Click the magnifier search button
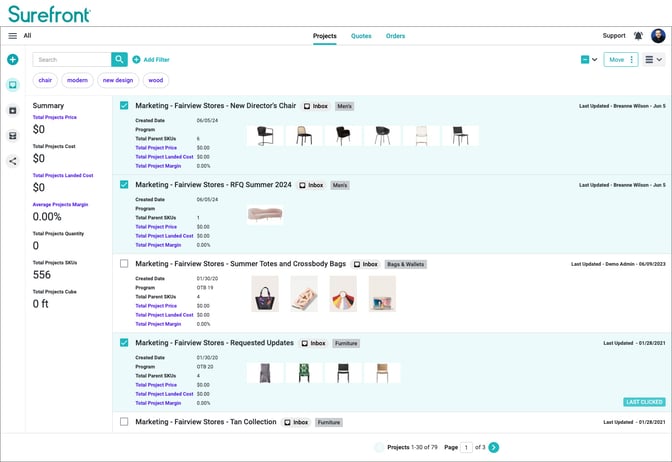The width and height of the screenshot is (672, 462). coord(119,60)
